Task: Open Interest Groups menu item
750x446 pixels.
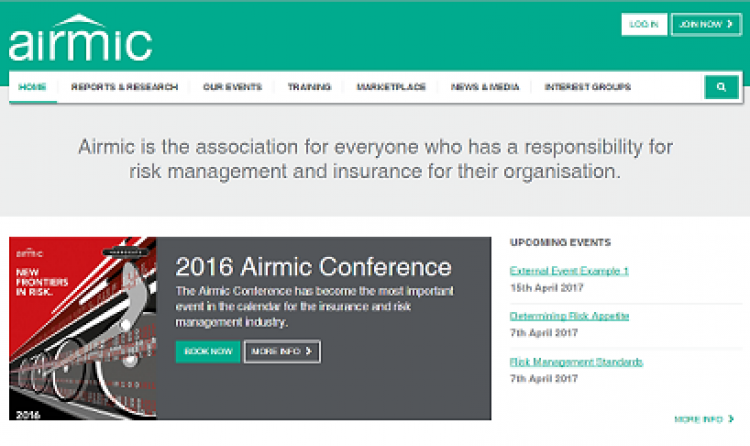Action: tap(587, 87)
